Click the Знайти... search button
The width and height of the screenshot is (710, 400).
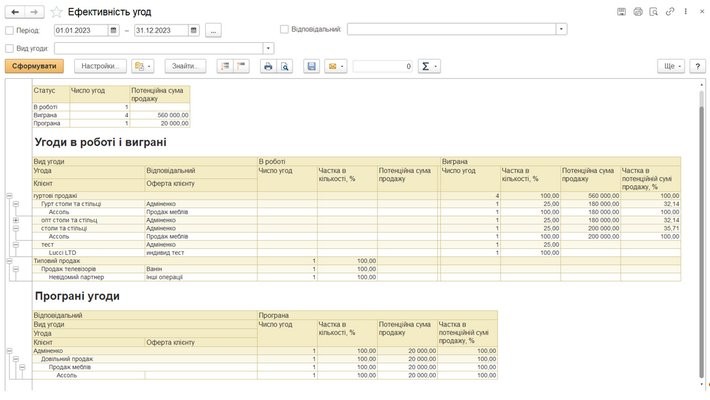point(184,66)
